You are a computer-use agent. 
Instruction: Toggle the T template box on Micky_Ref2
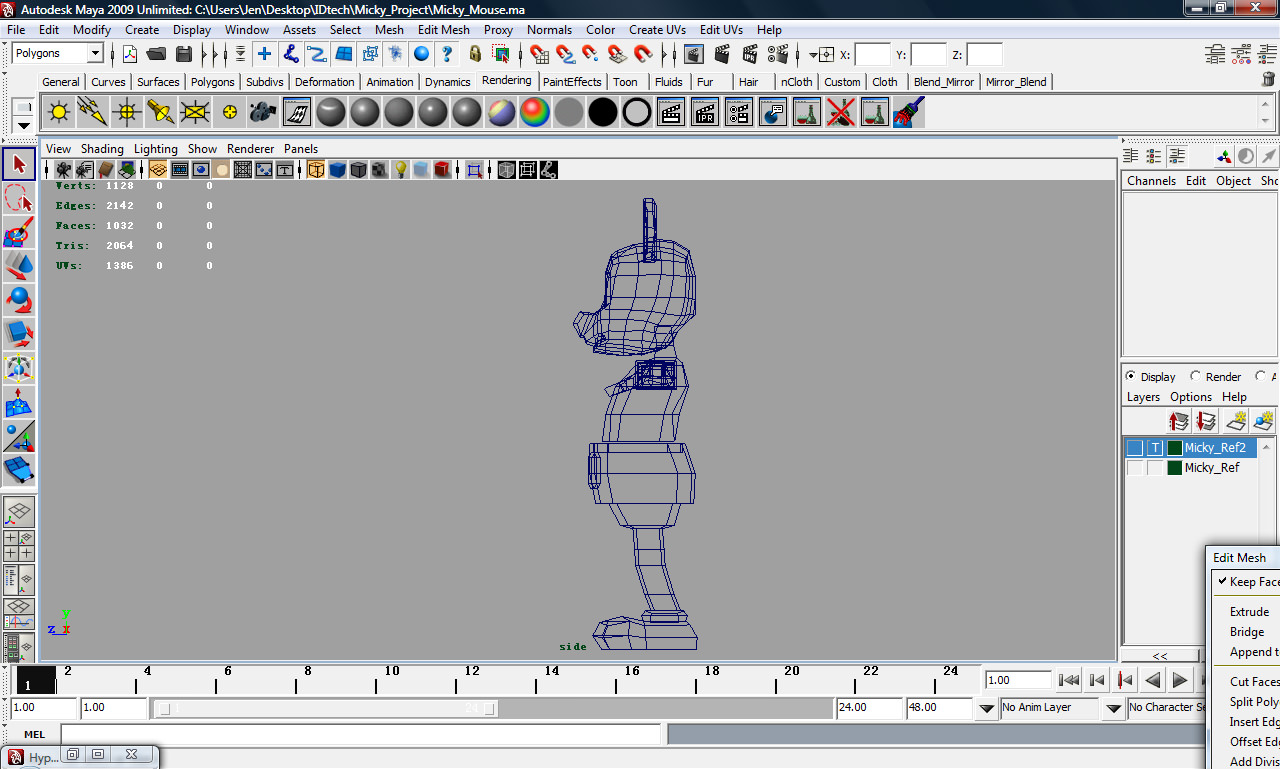1155,448
